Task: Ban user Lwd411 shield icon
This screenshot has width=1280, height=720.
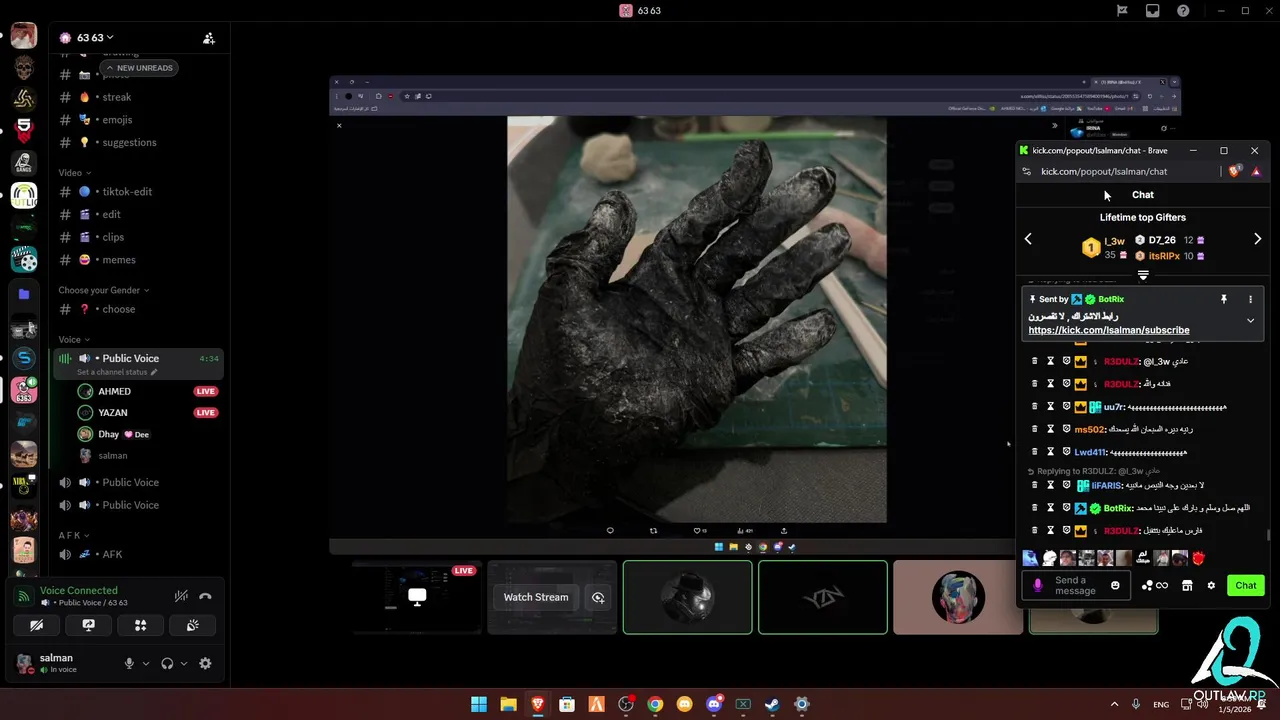Action: [x=1066, y=452]
